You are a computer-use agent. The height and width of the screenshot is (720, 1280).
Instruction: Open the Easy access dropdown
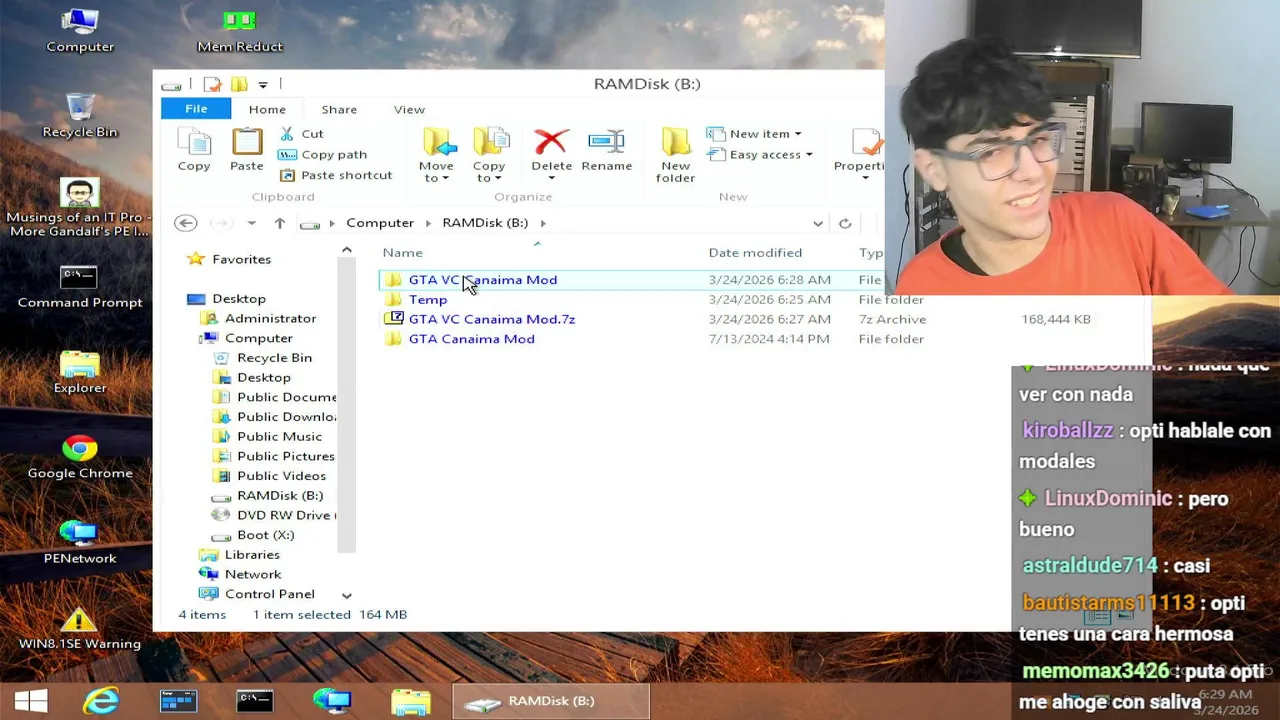click(x=760, y=154)
